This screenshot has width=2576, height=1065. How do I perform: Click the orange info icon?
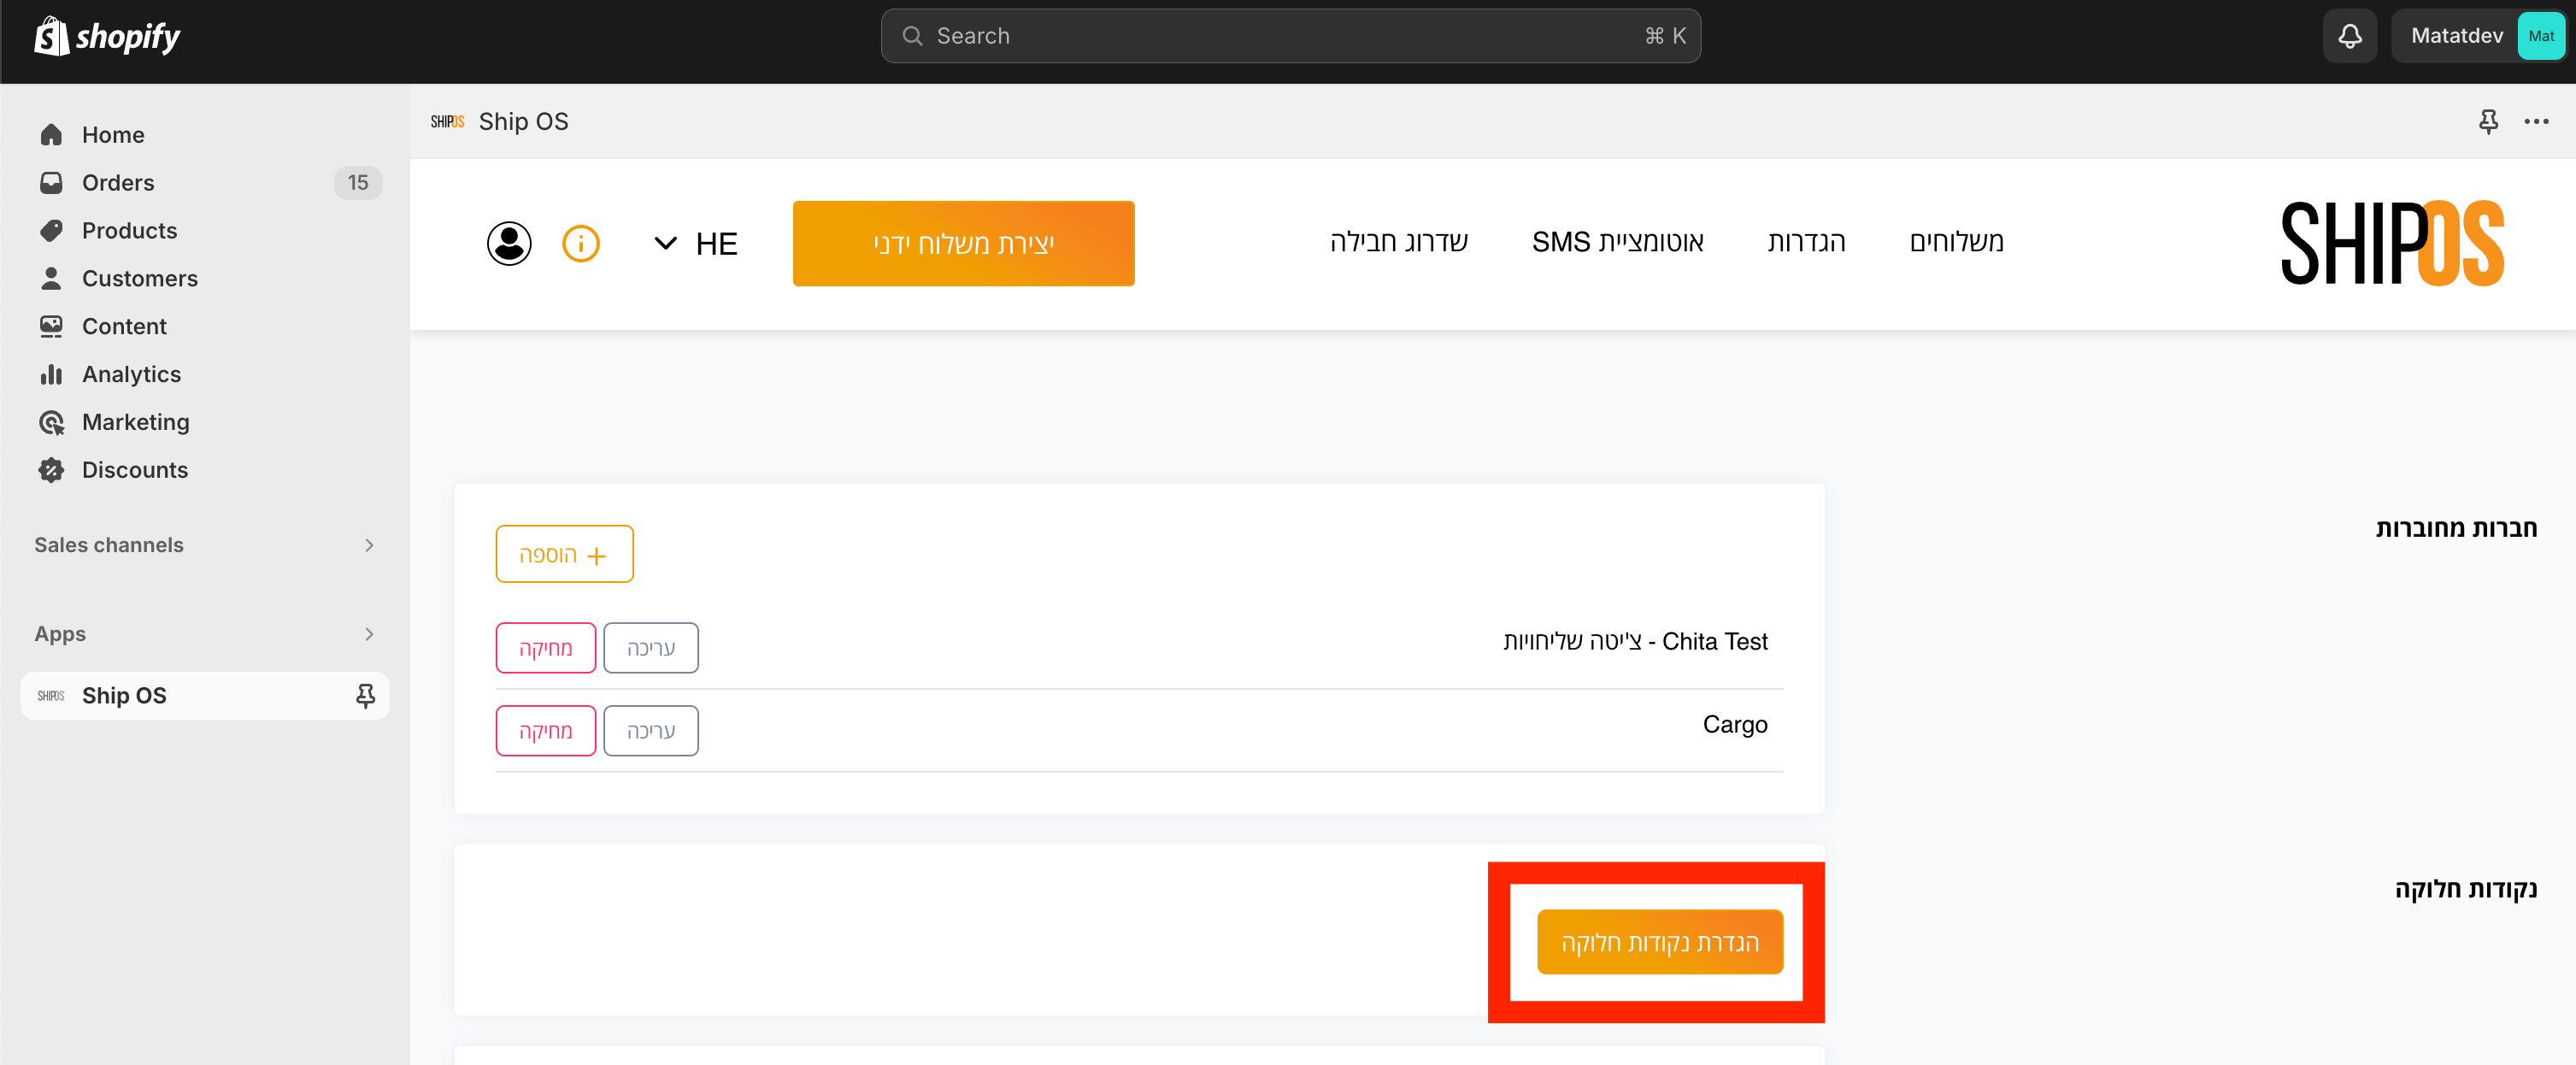581,243
